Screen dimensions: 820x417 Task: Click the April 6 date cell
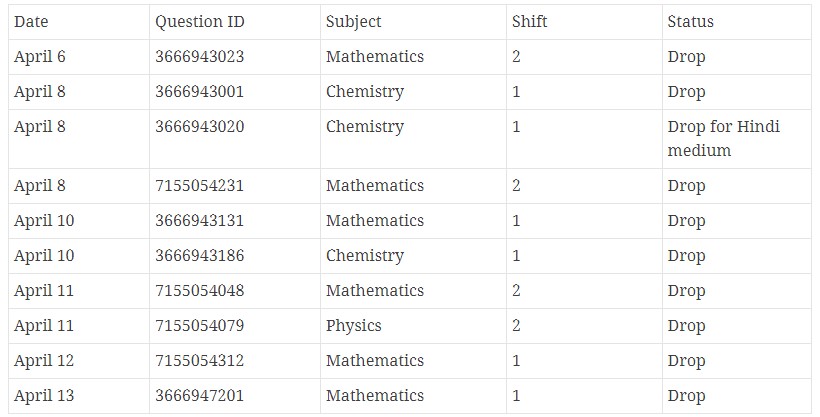coord(40,57)
